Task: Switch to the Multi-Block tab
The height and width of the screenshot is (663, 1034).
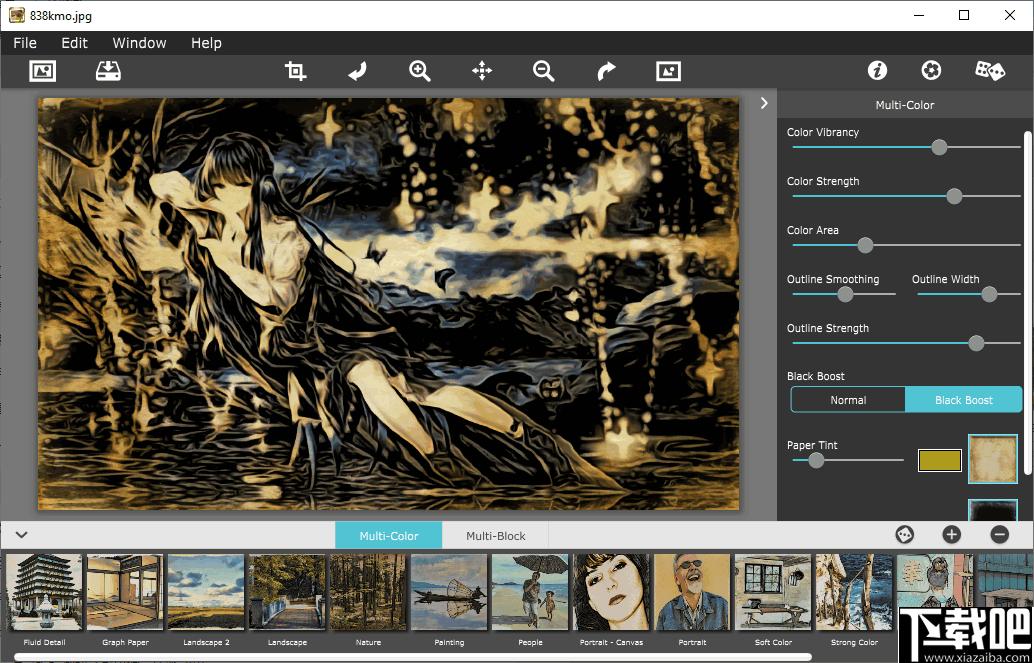Action: [496, 536]
